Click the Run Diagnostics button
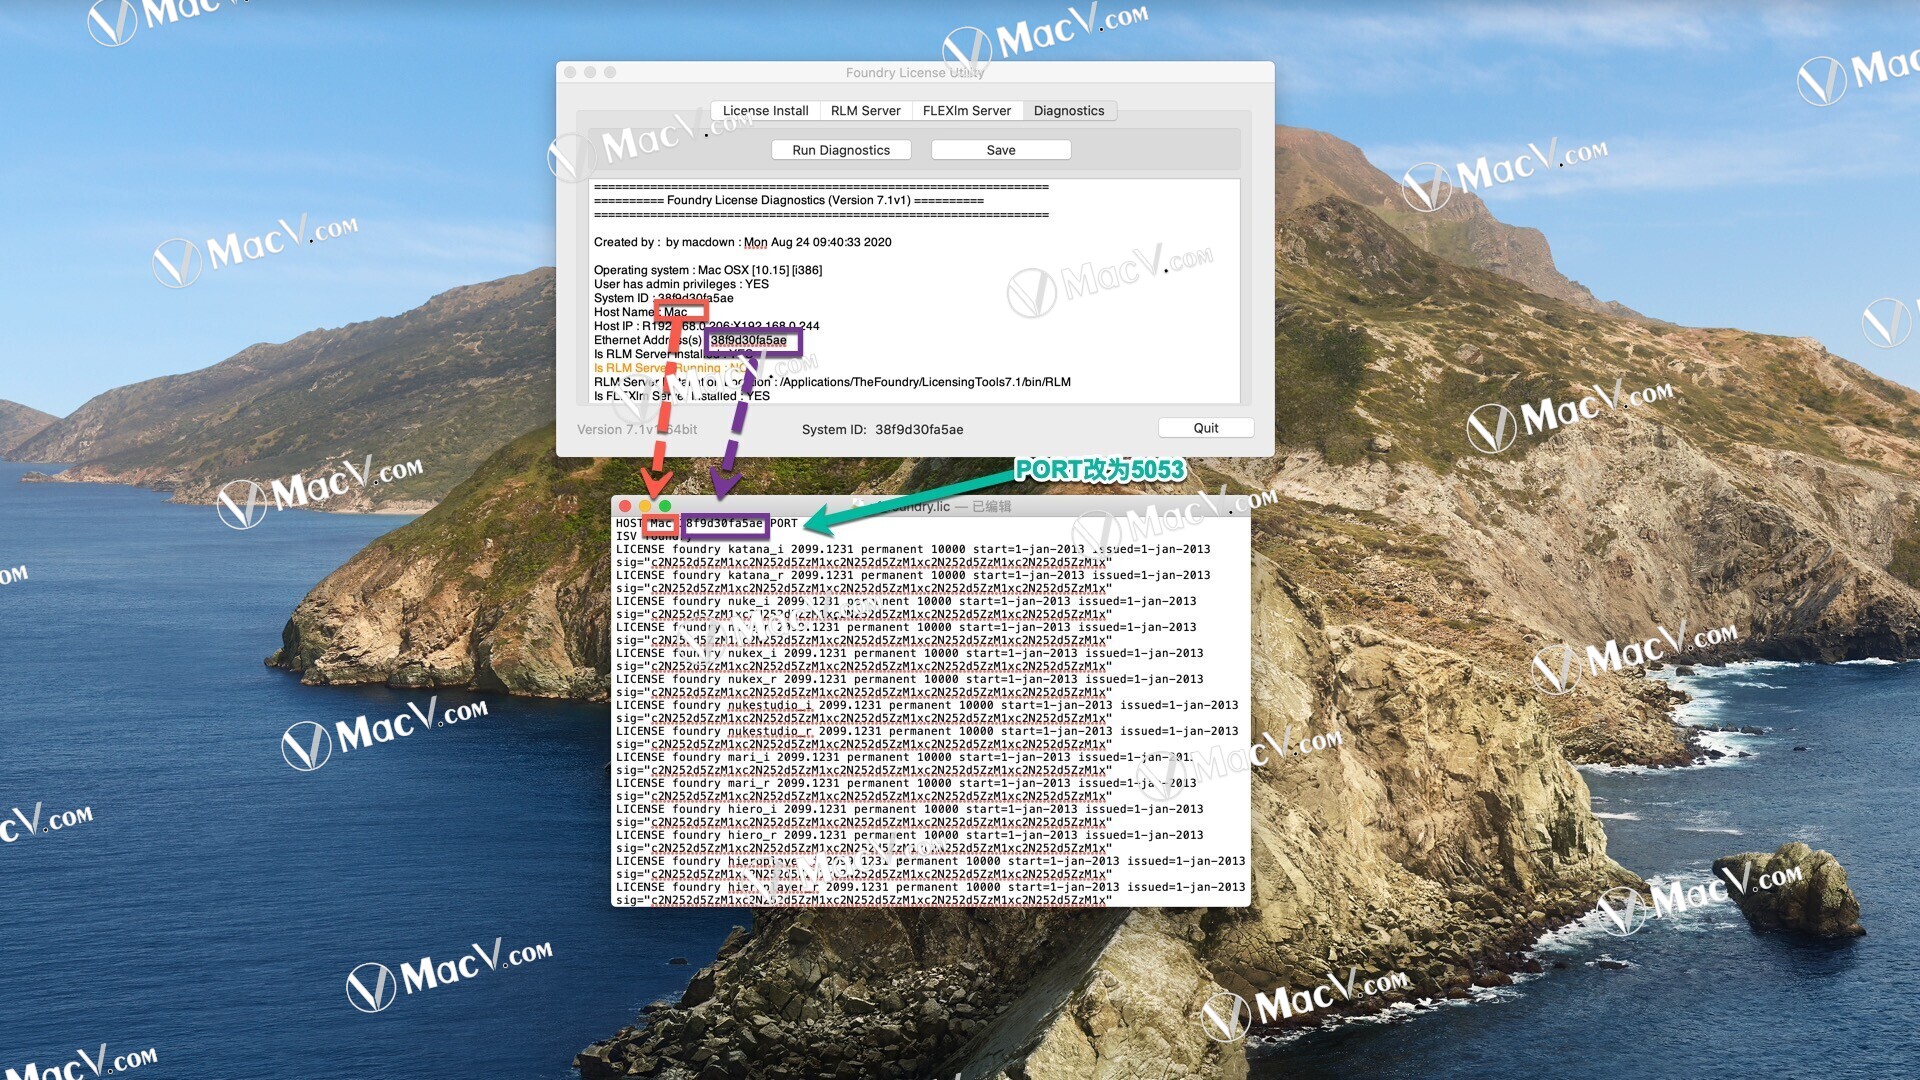Screen dimensions: 1920x1080 click(x=841, y=150)
